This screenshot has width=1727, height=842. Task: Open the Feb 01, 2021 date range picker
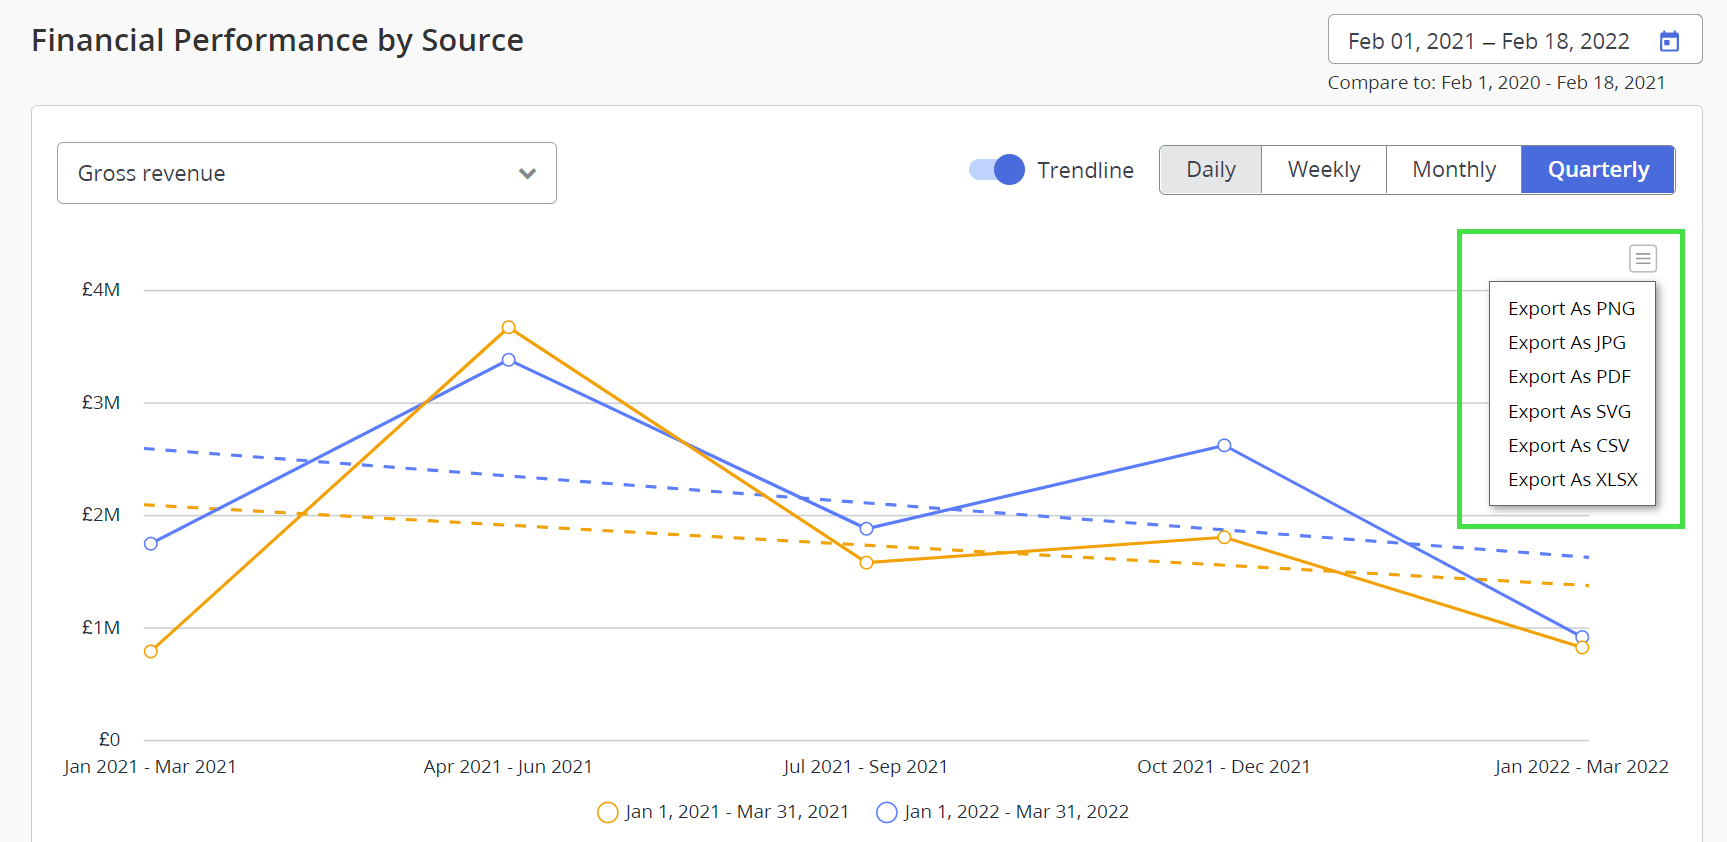(x=1488, y=41)
